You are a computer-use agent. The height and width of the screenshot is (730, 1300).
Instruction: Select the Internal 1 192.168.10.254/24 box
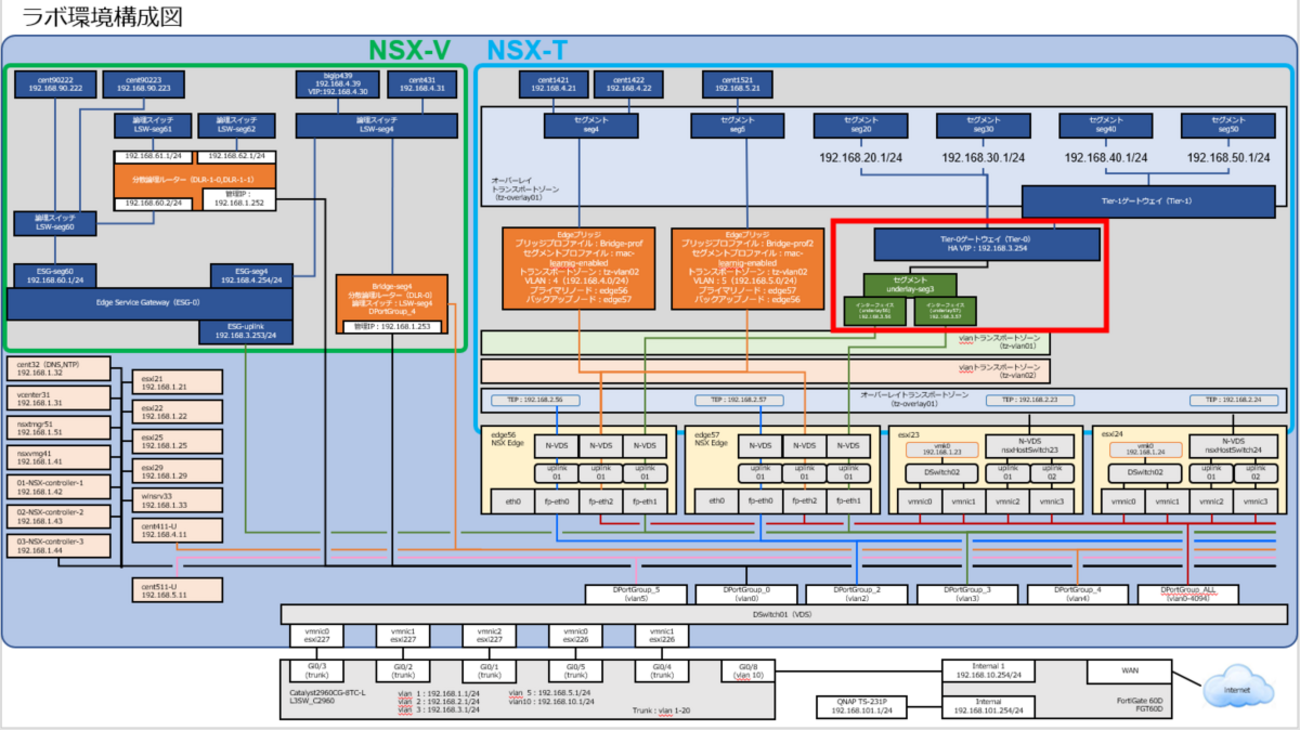click(987, 670)
